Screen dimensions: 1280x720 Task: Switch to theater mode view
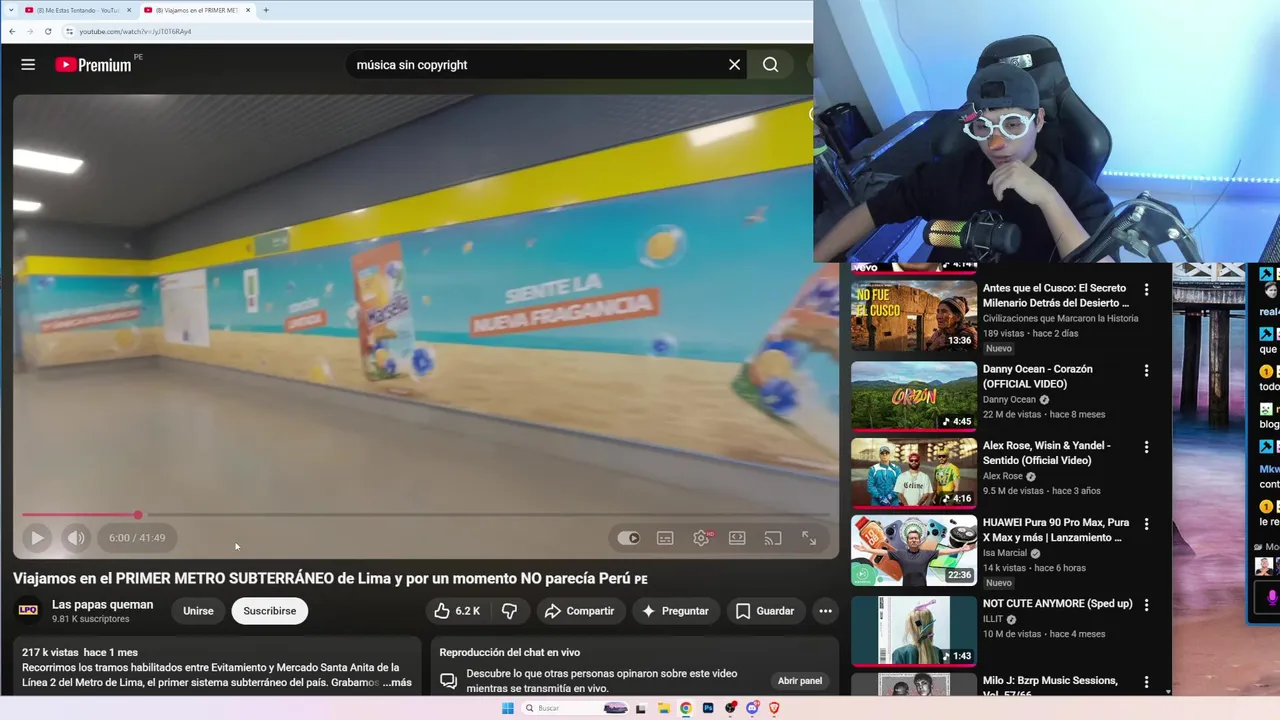click(737, 538)
